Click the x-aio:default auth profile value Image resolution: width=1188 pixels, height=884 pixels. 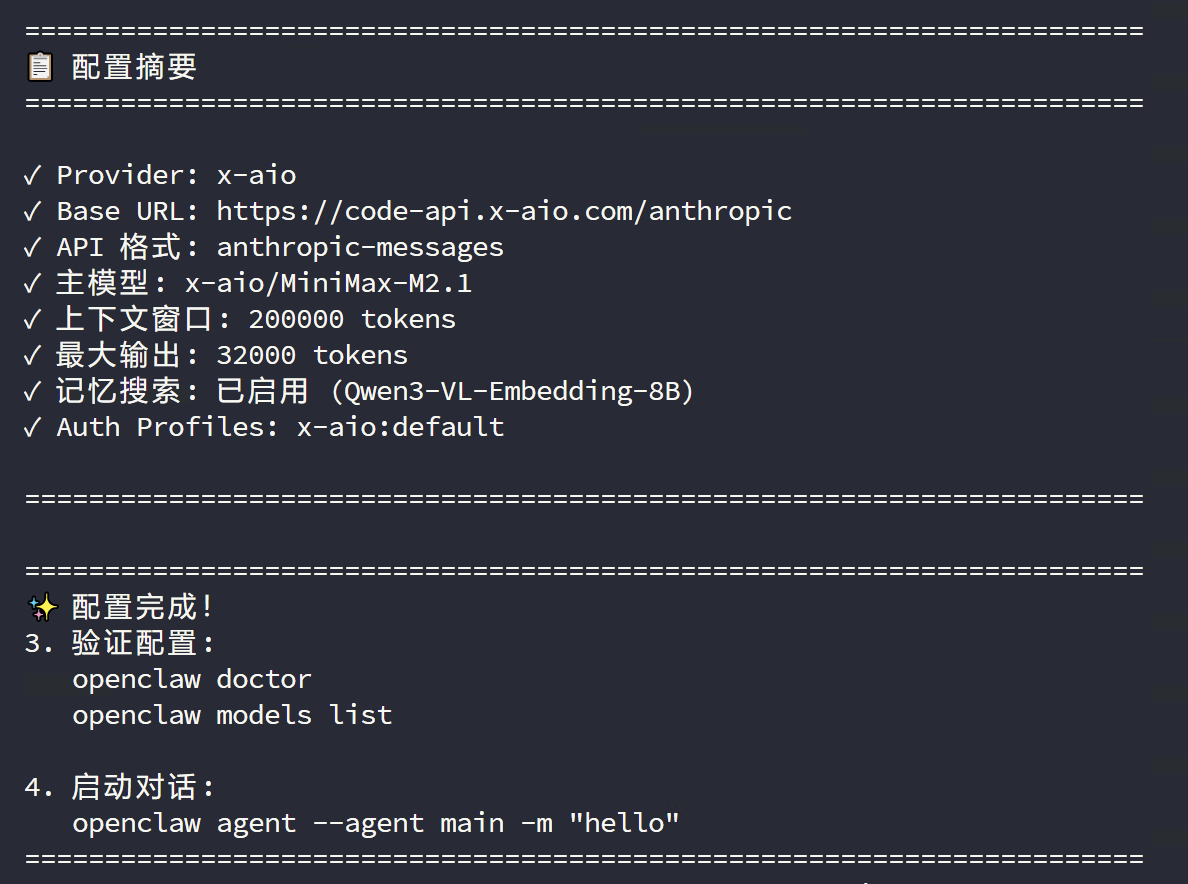click(x=400, y=428)
